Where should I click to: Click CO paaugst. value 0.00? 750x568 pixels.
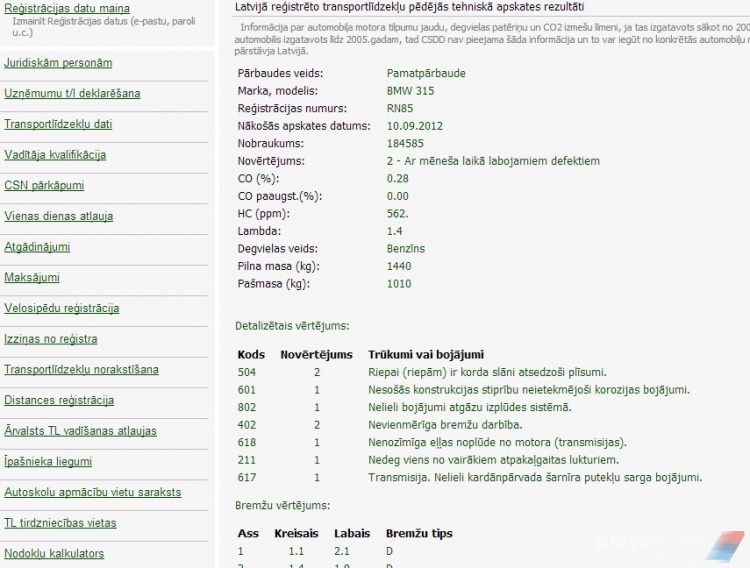pyautogui.click(x=397, y=196)
